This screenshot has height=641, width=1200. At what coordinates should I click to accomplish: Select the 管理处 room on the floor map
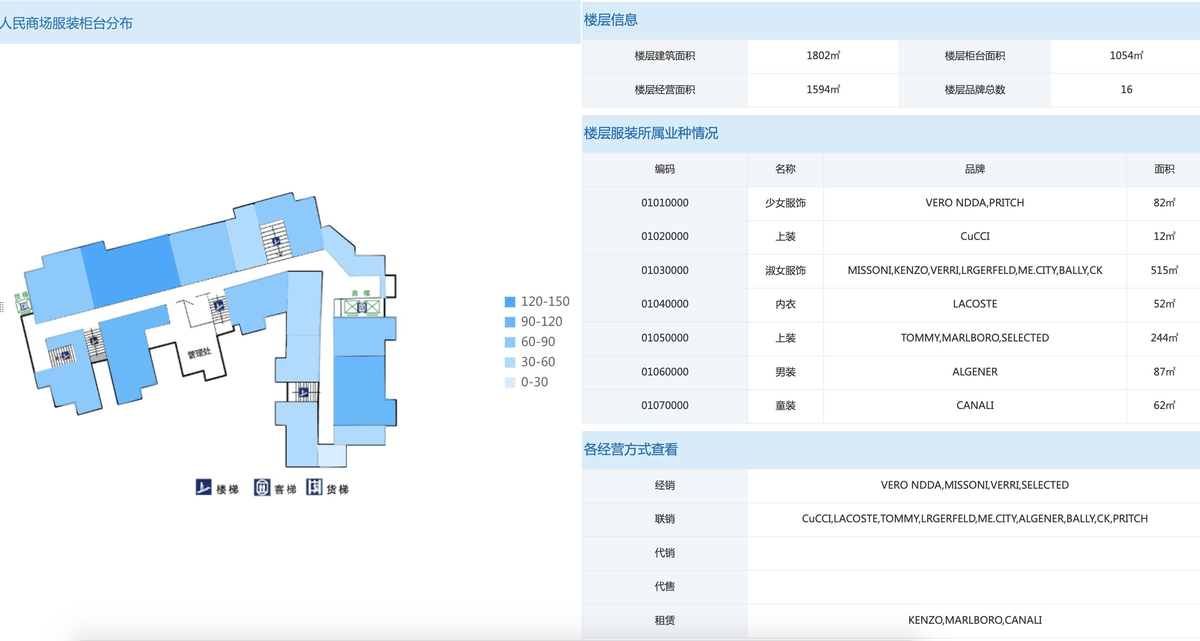coord(199,355)
